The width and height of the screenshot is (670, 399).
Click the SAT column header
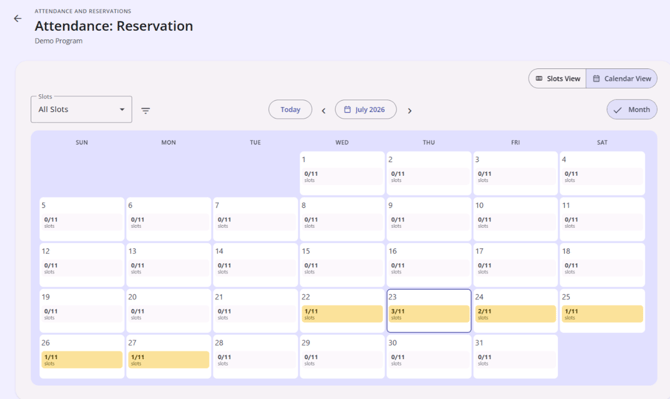tap(602, 142)
